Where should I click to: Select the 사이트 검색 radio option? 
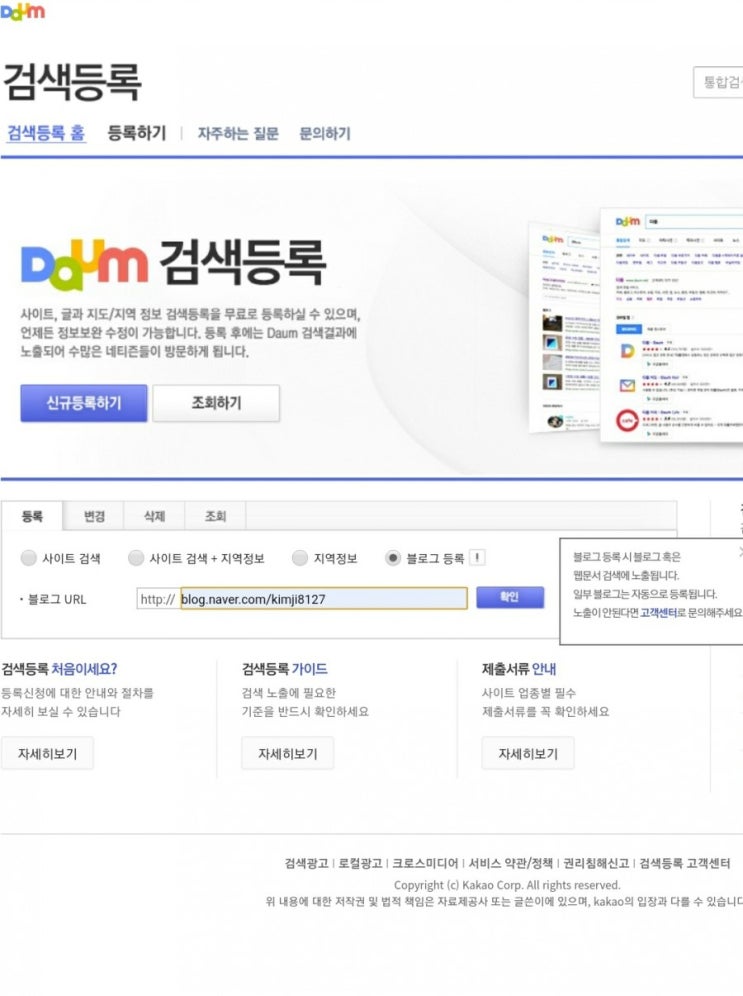[29, 558]
